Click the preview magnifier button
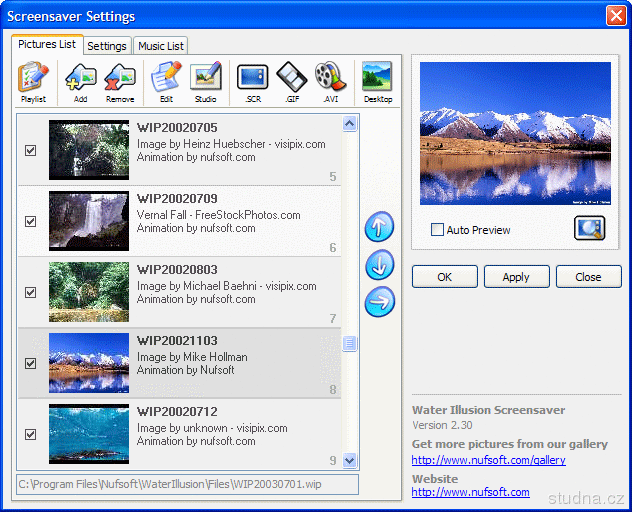This screenshot has width=632, height=512. tap(589, 228)
